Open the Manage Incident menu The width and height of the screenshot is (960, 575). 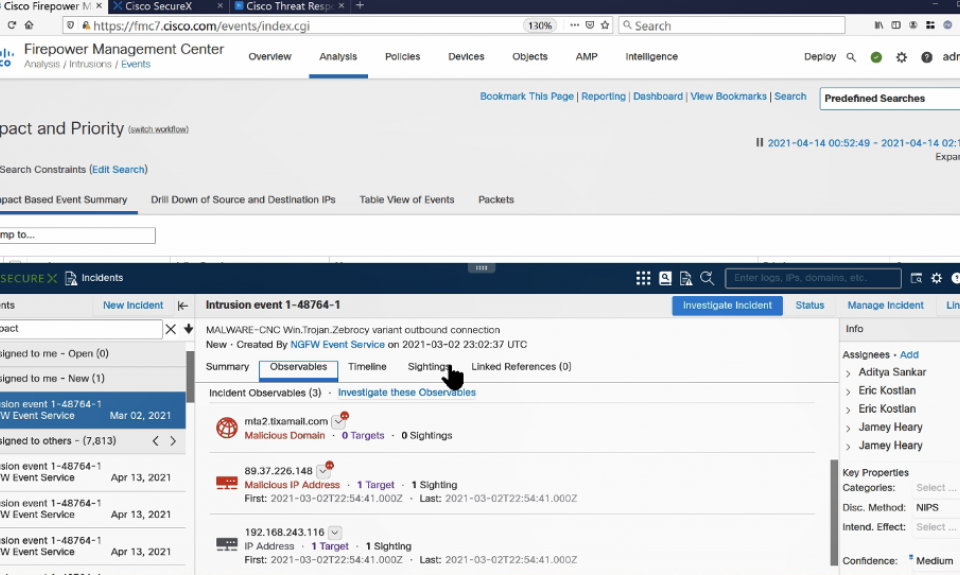pyautogui.click(x=885, y=306)
